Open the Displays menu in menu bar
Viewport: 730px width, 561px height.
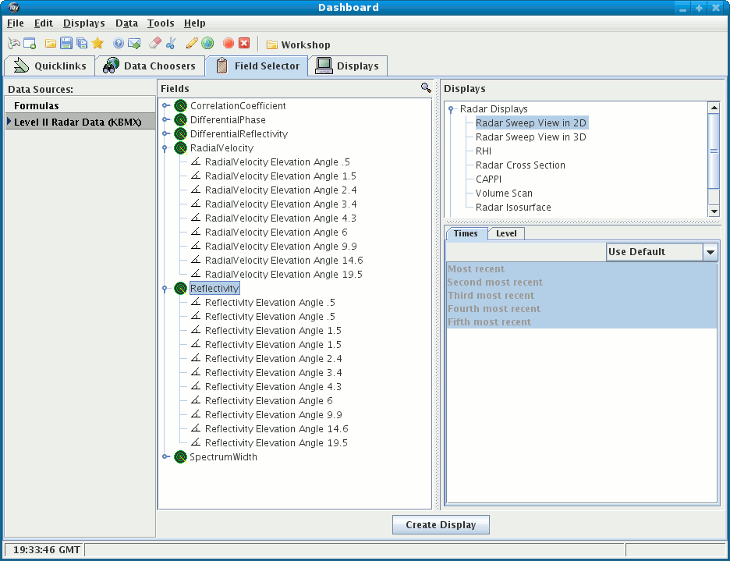(83, 23)
